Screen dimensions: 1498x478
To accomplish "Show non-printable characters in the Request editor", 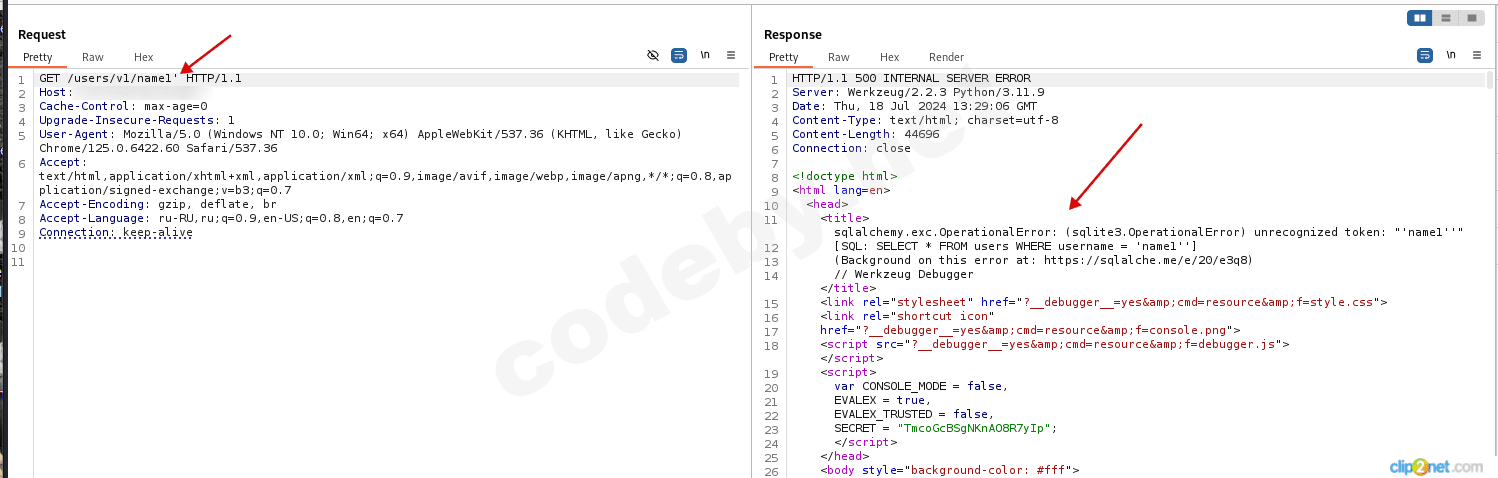I will tap(705, 56).
